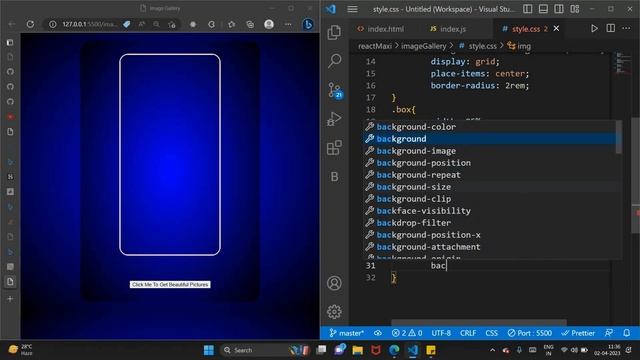Toggle the VS Code secondary sidebar
The image size is (640, 360).
coord(559,9)
